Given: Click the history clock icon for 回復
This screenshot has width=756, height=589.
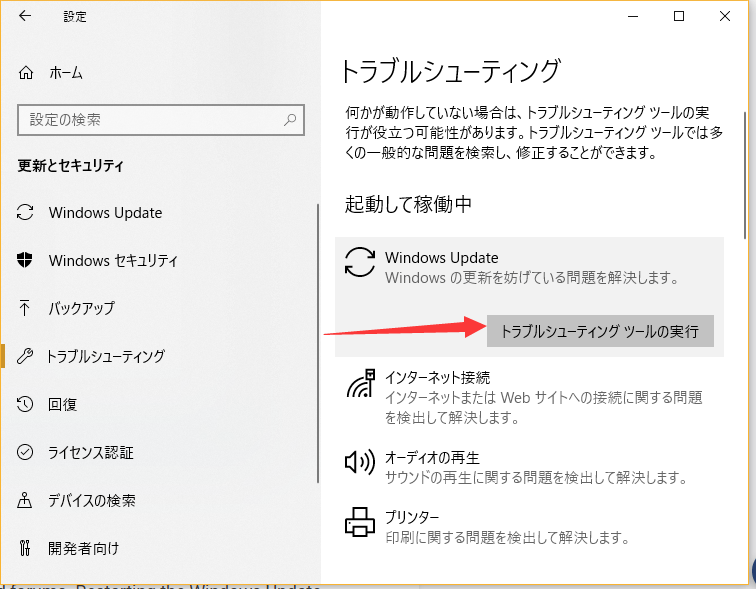Looking at the screenshot, I should pyautogui.click(x=25, y=404).
